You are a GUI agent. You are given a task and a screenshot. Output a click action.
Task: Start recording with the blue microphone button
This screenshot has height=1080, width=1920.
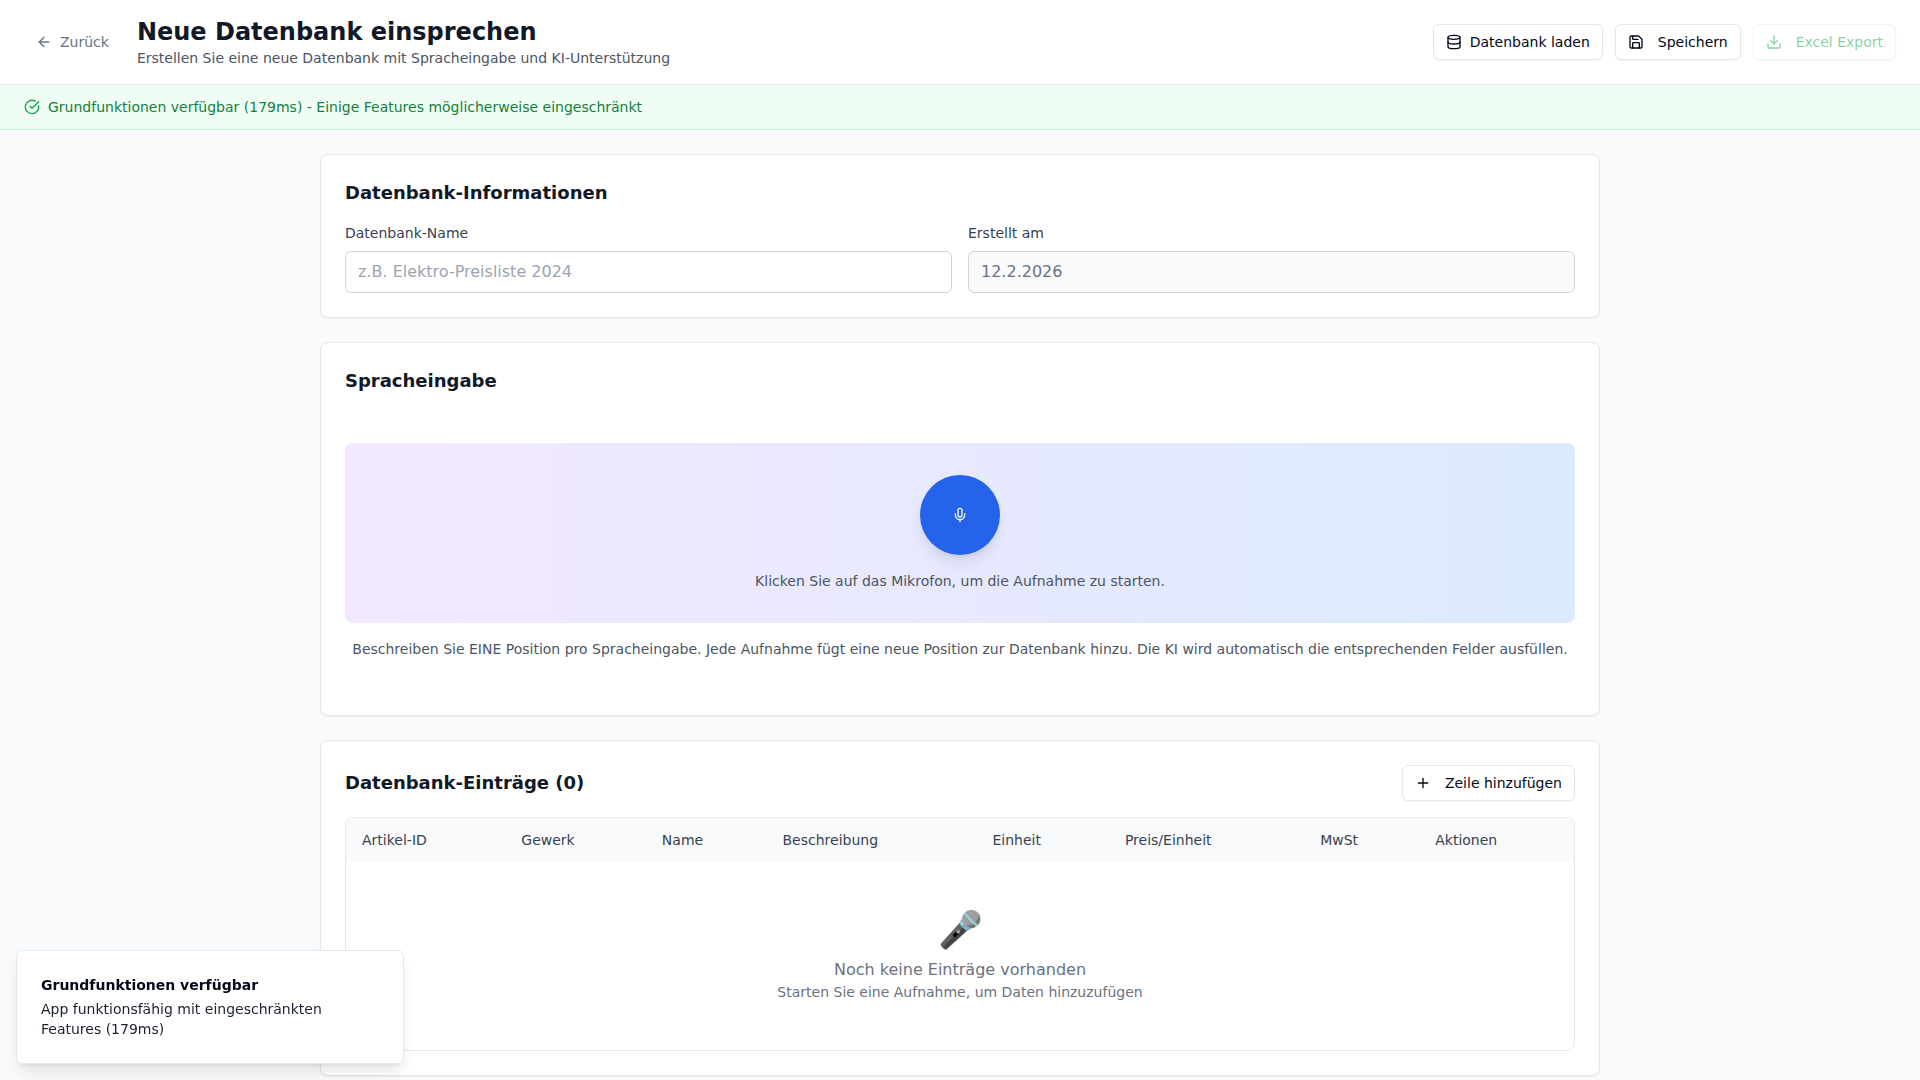pyautogui.click(x=959, y=515)
